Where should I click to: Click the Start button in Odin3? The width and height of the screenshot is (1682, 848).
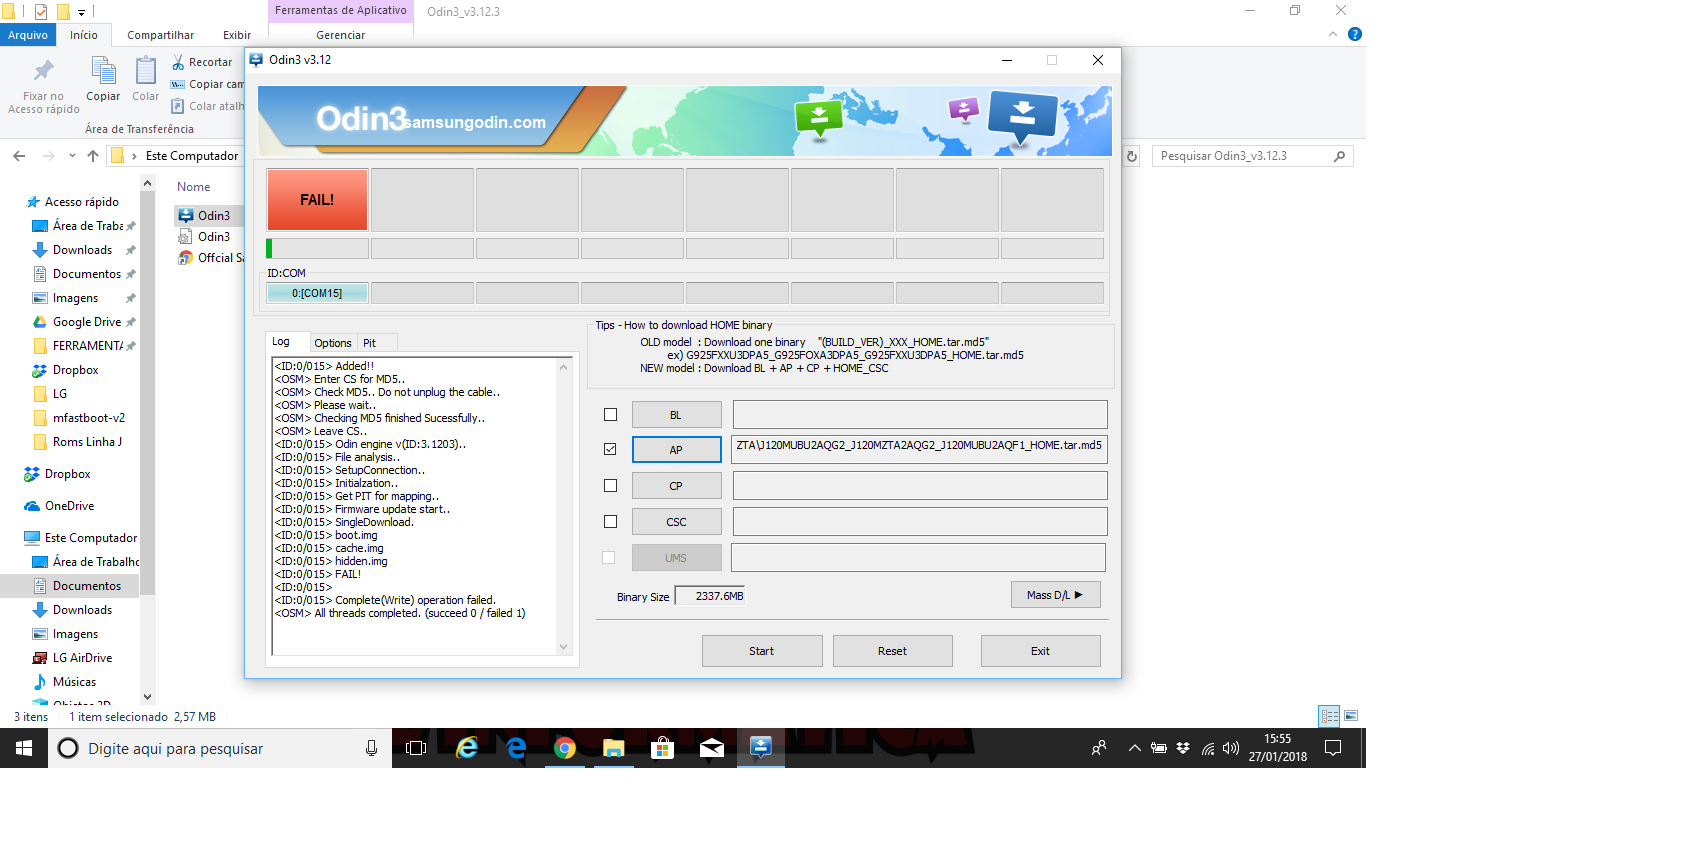point(762,651)
